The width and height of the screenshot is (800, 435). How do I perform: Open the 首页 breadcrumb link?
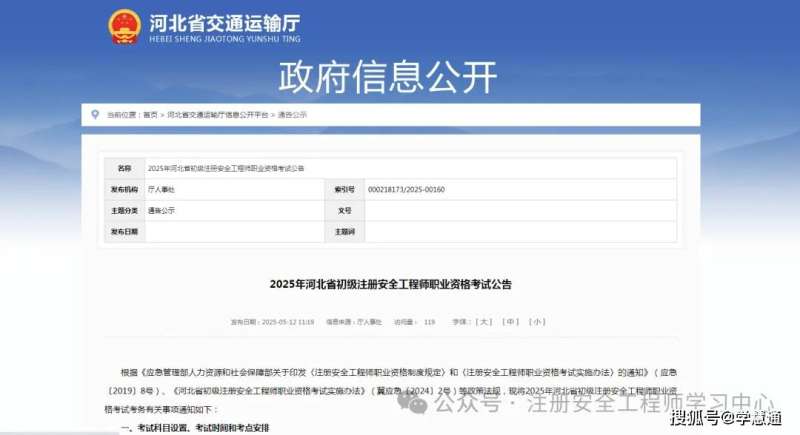click(150, 115)
